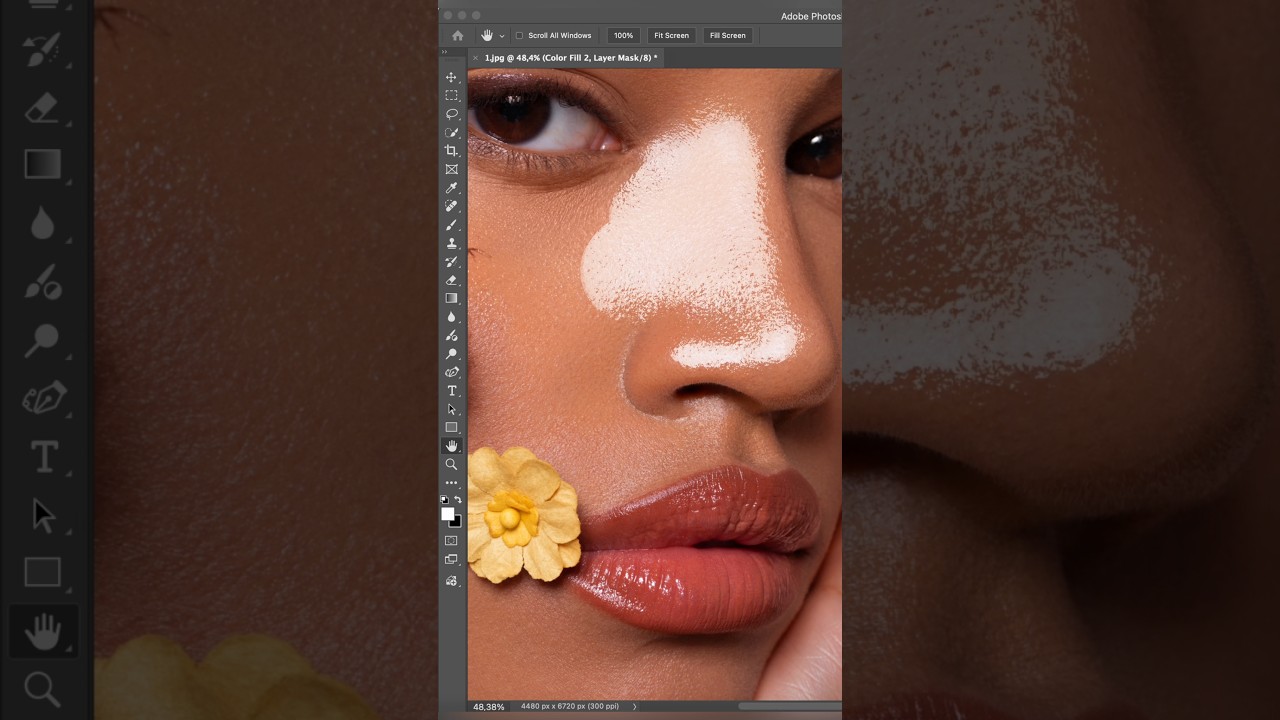Select the Horizontal Type tool

(x=451, y=391)
